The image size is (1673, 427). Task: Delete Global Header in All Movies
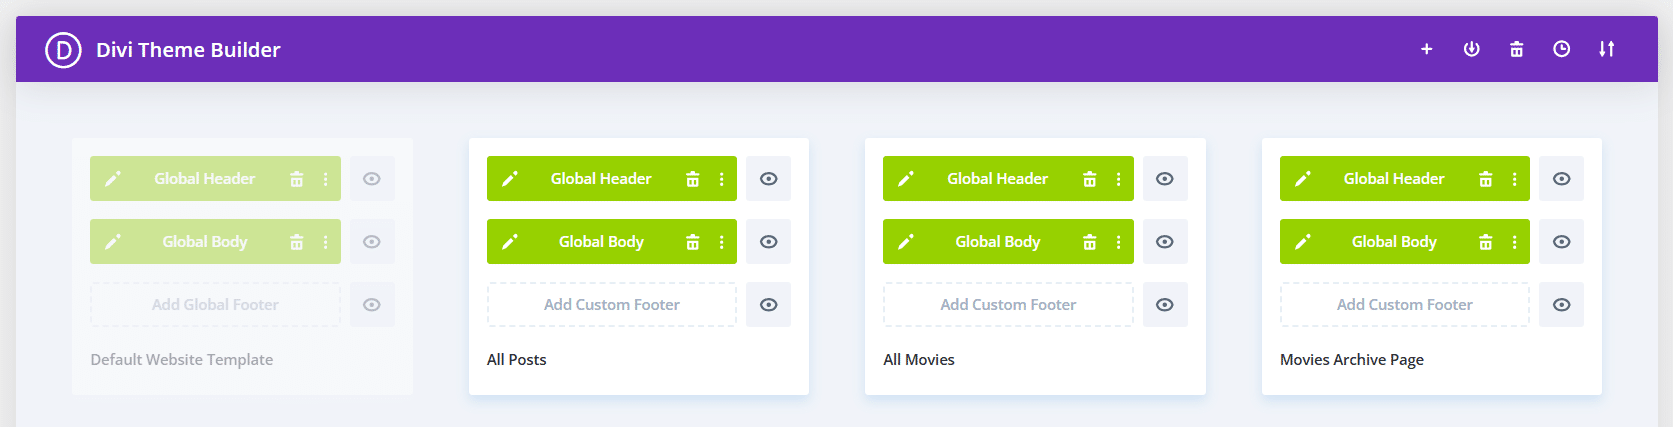1090,179
